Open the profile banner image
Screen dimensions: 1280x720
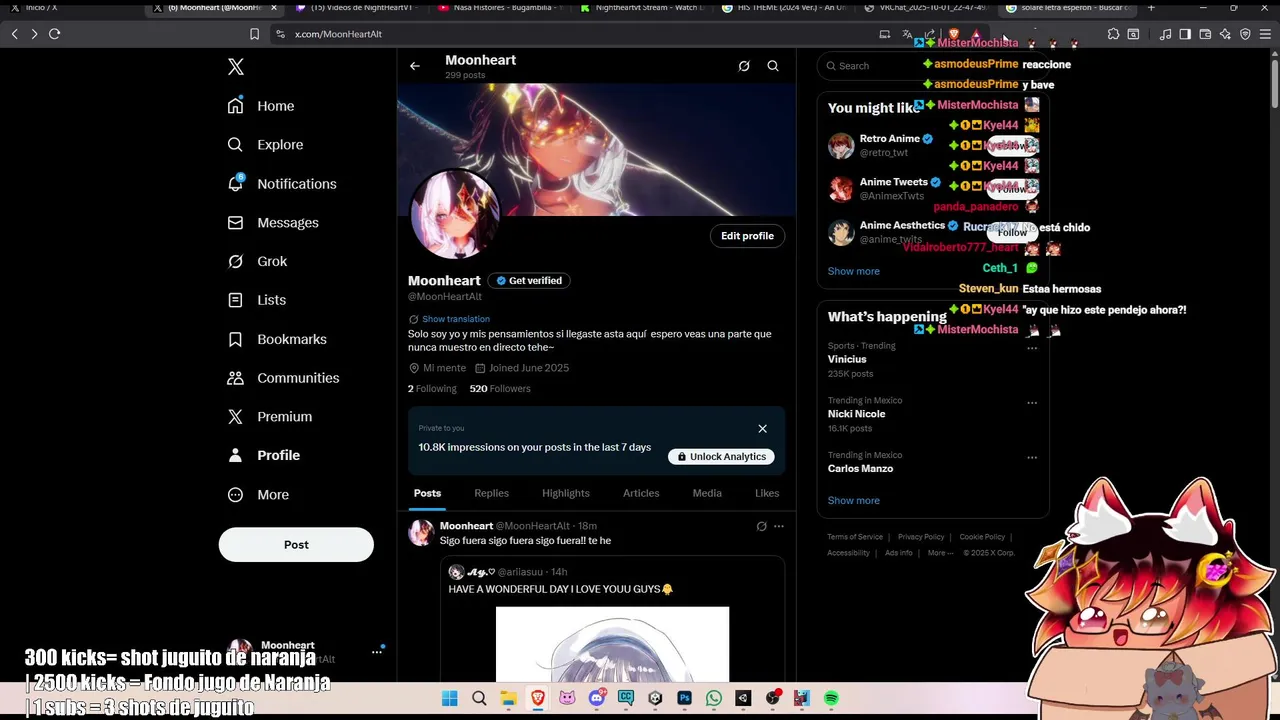click(x=597, y=149)
